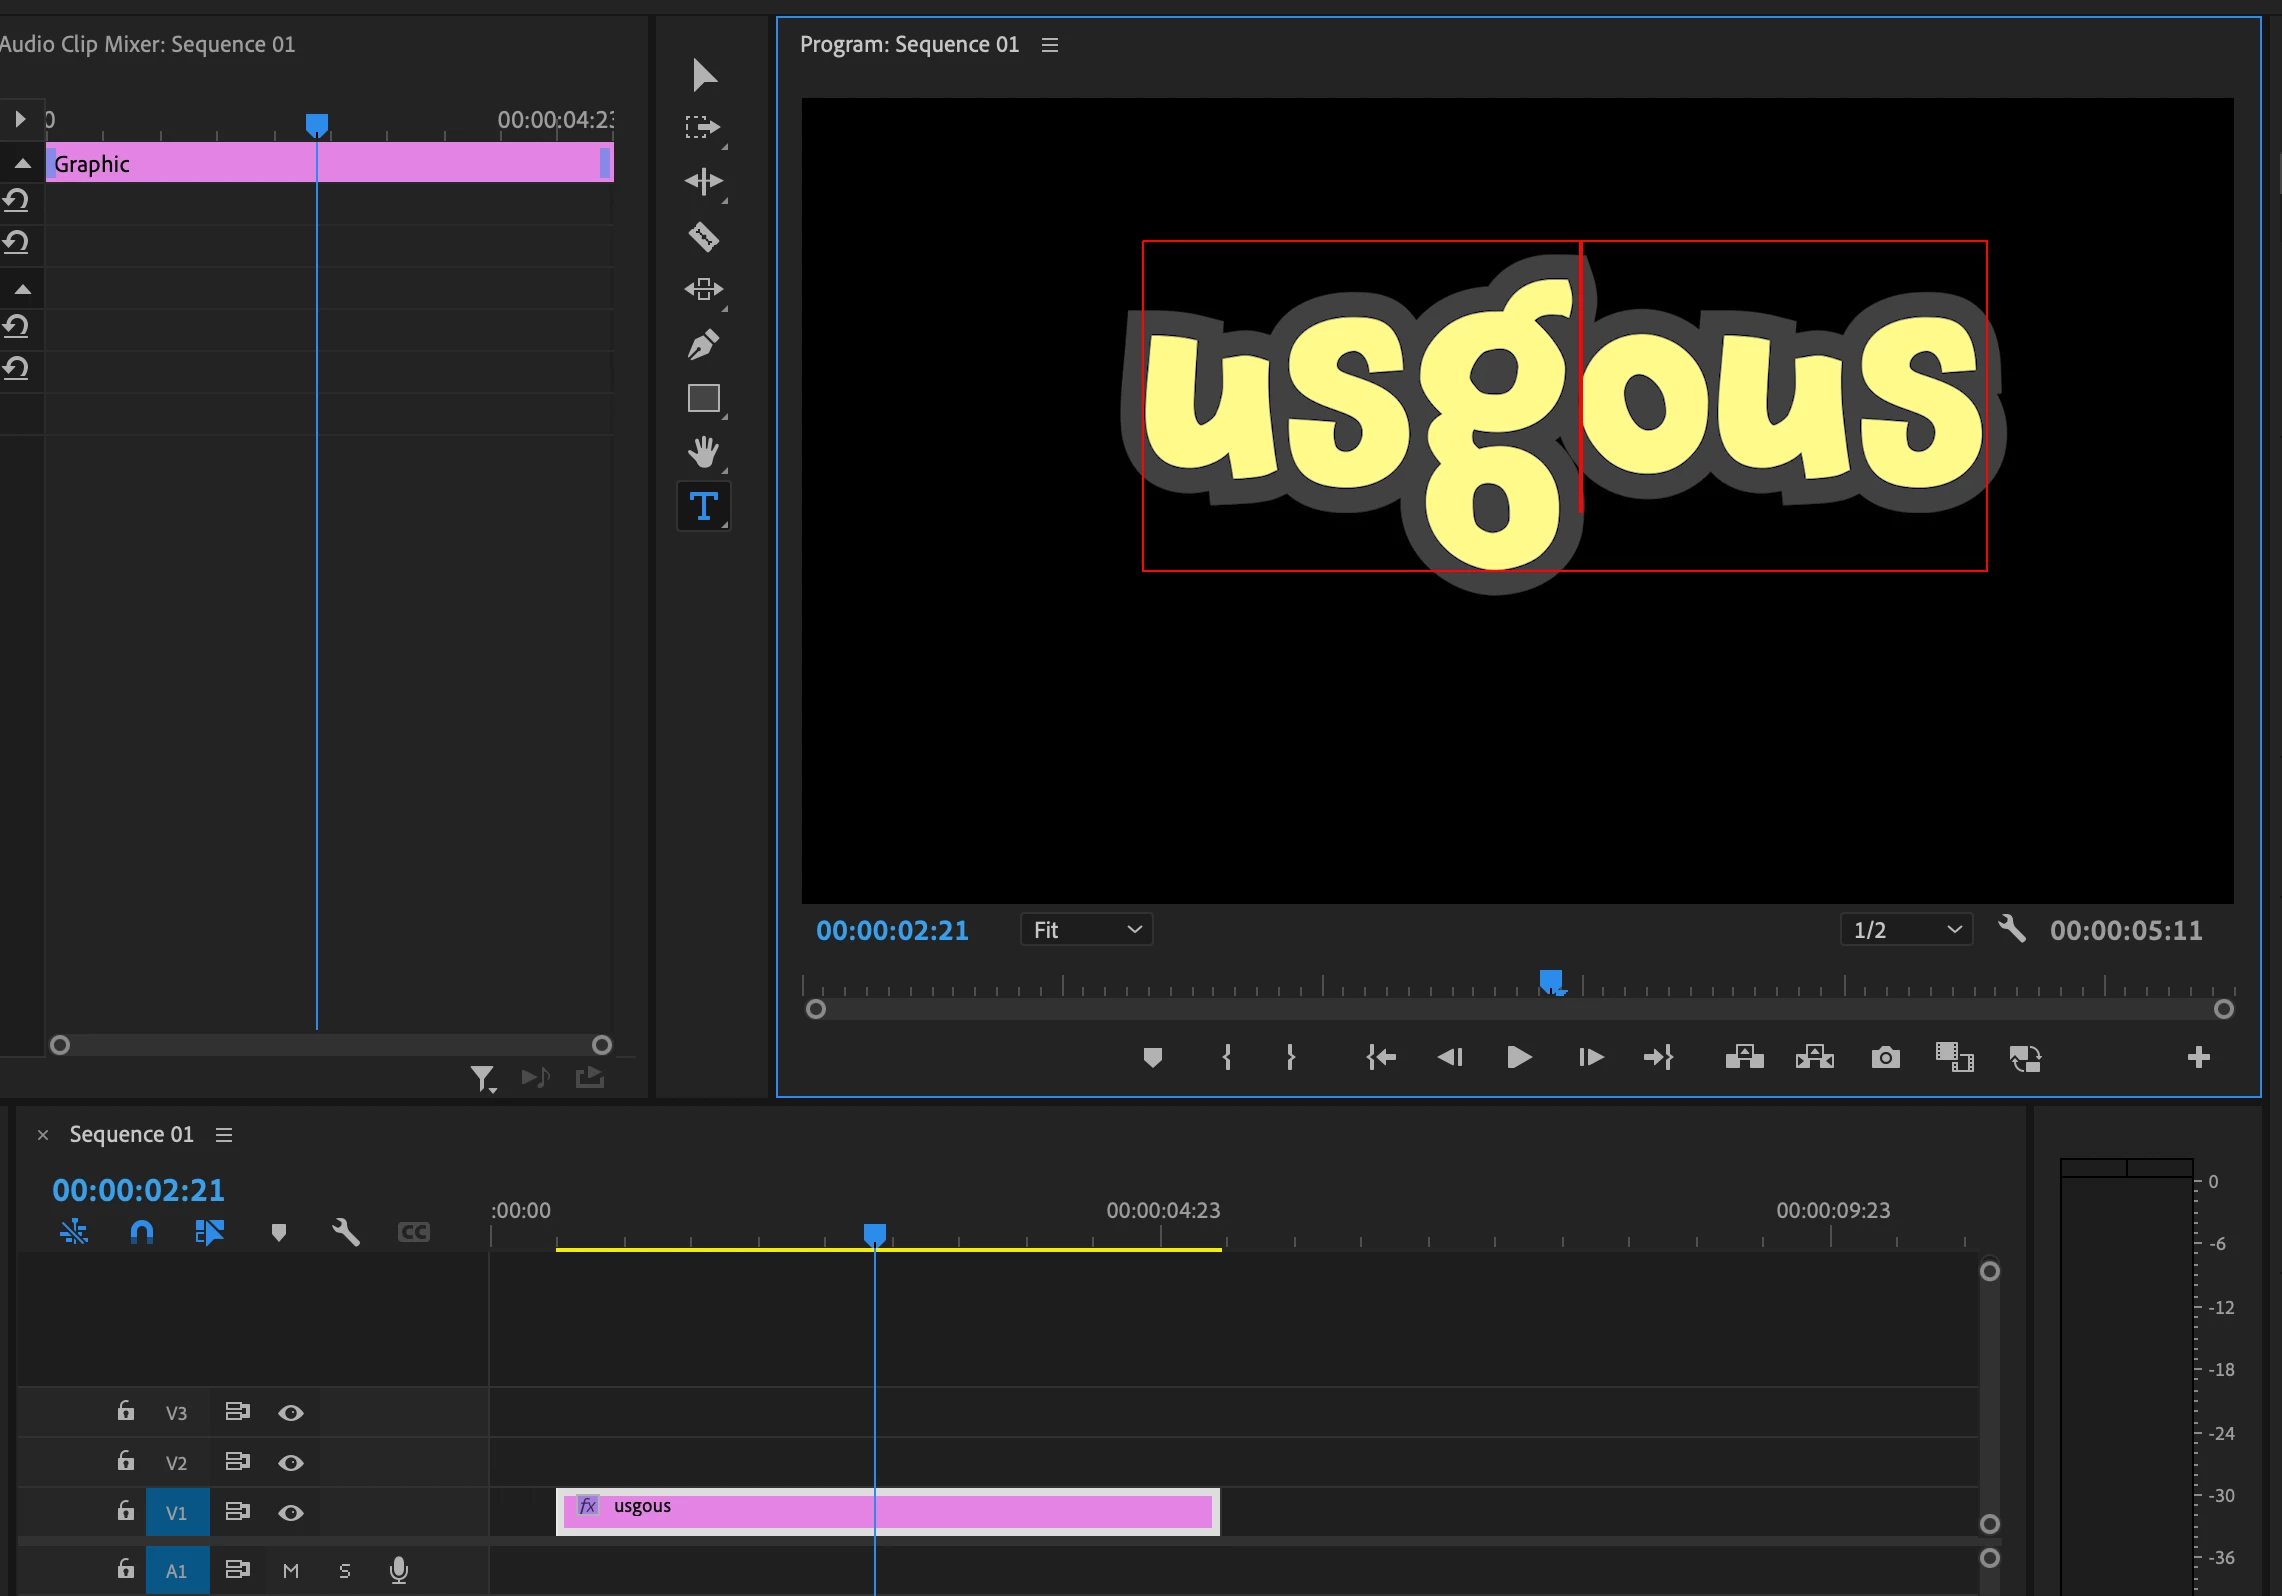
Task: Toggle V1 track output eye icon
Action: point(291,1512)
